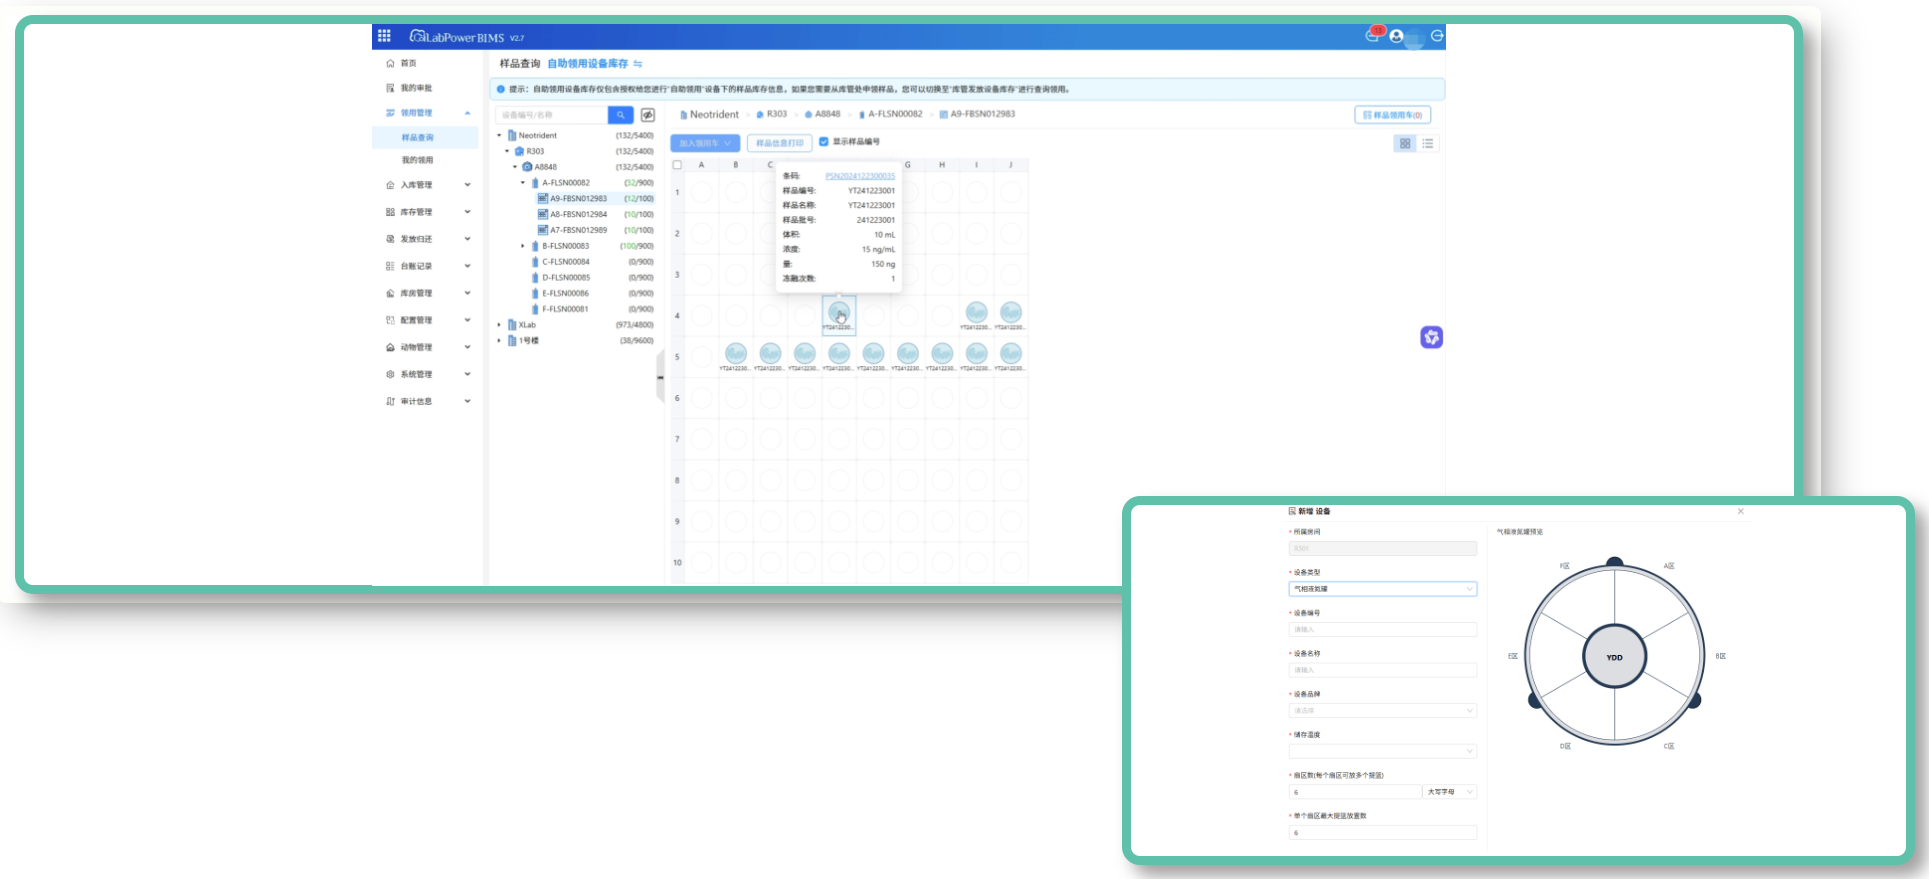Click the 样品信息打印 button
The image size is (1929, 879).
coord(779,143)
